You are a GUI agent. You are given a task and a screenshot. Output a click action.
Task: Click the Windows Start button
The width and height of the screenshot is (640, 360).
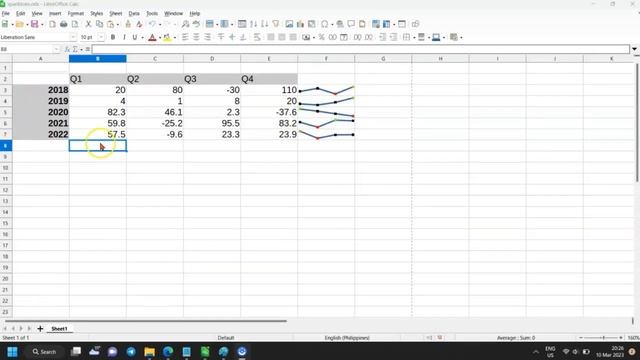pos(12,351)
